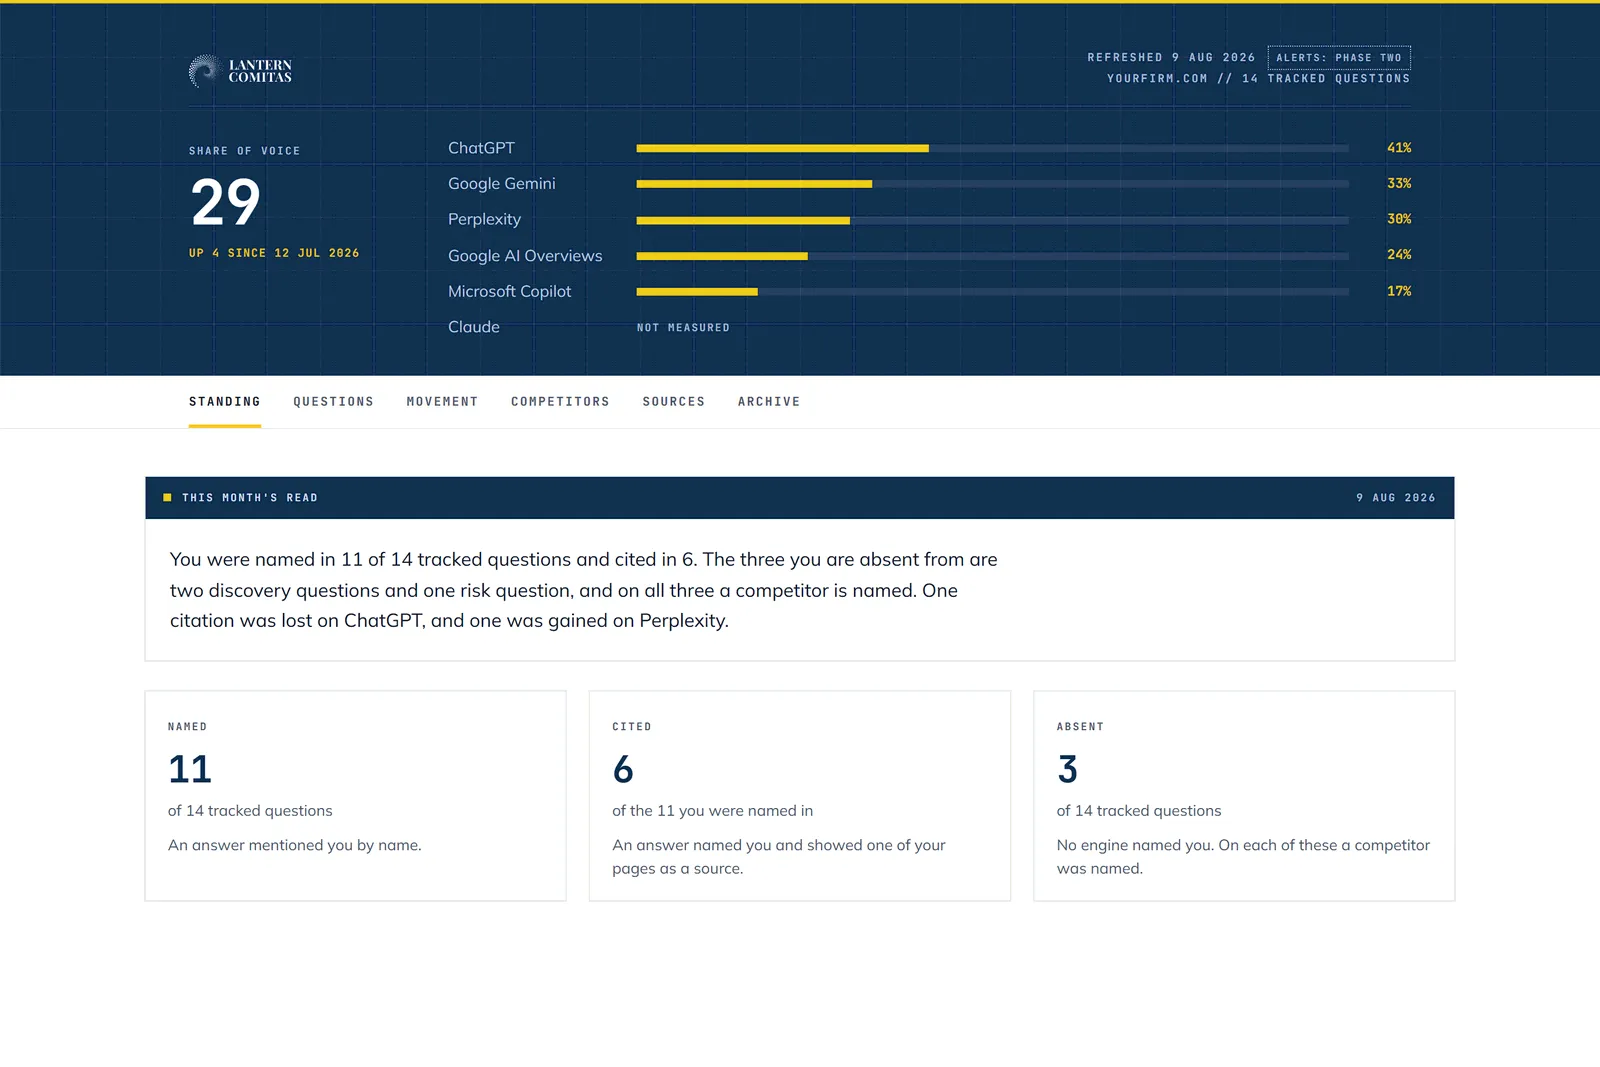
Task: Click 'An answer named you and showed' description
Action: 779,857
